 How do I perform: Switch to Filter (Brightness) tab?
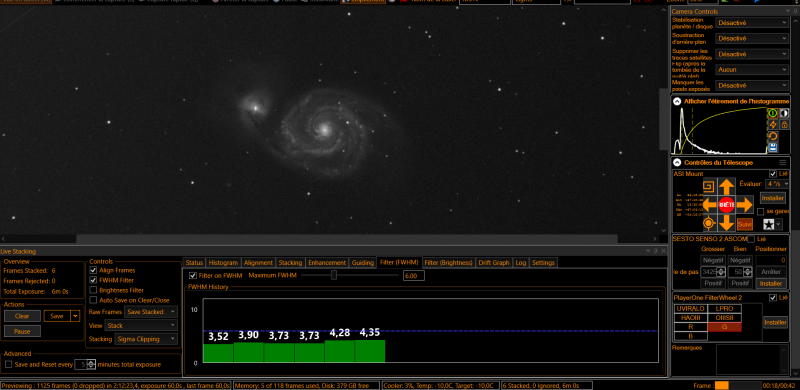click(448, 262)
